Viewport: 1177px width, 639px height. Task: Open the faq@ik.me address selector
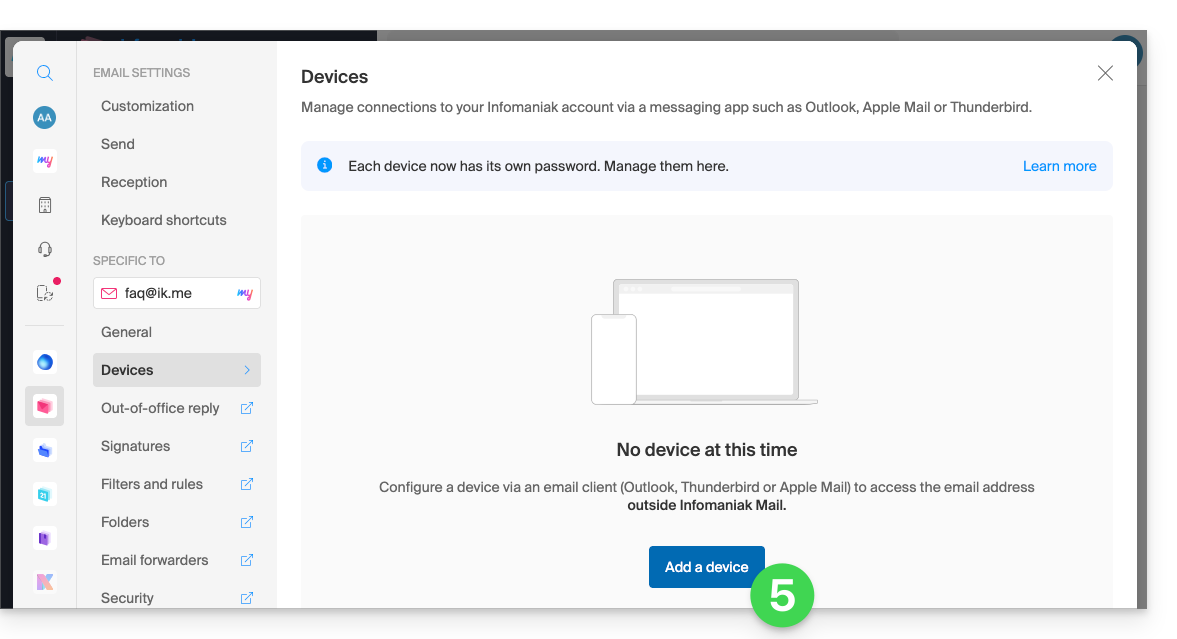(x=176, y=293)
